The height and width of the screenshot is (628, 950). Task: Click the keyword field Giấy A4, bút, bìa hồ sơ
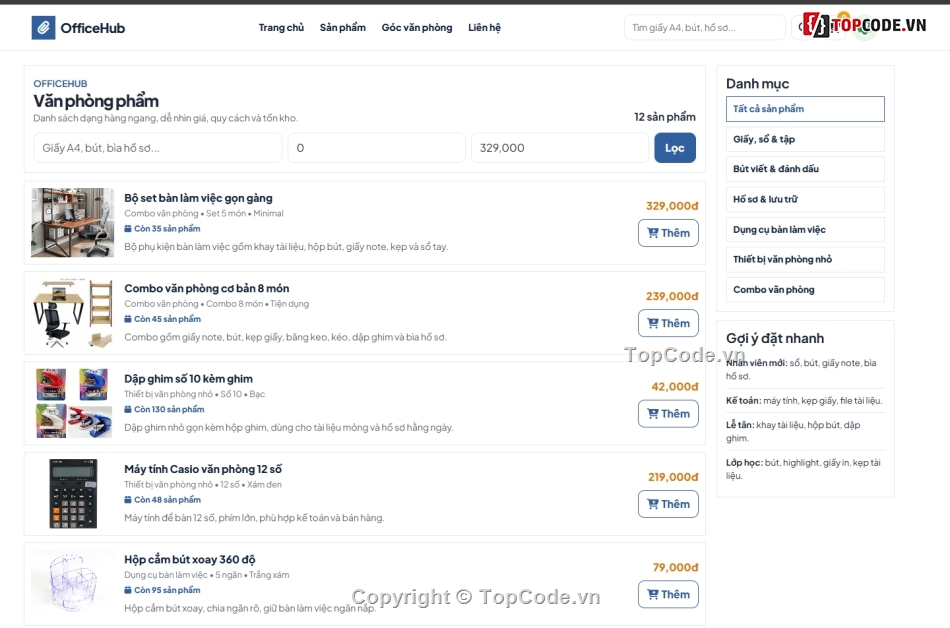click(x=158, y=148)
